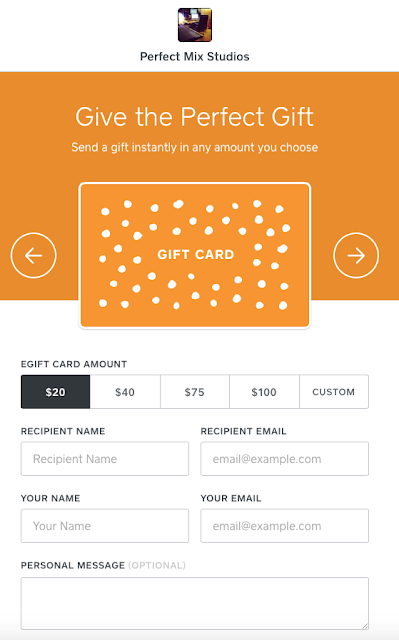
Task: Pick the $75 gift amount
Action: click(195, 392)
